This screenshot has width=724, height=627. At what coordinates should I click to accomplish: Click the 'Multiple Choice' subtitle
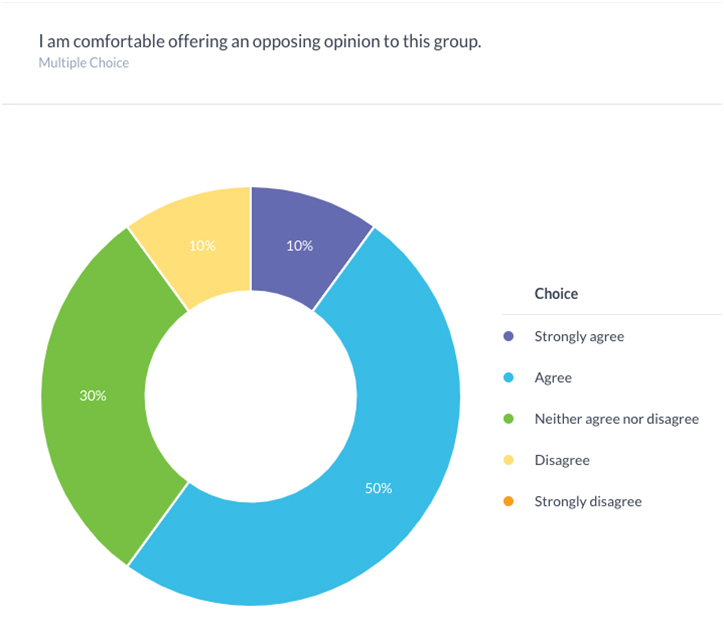(84, 63)
